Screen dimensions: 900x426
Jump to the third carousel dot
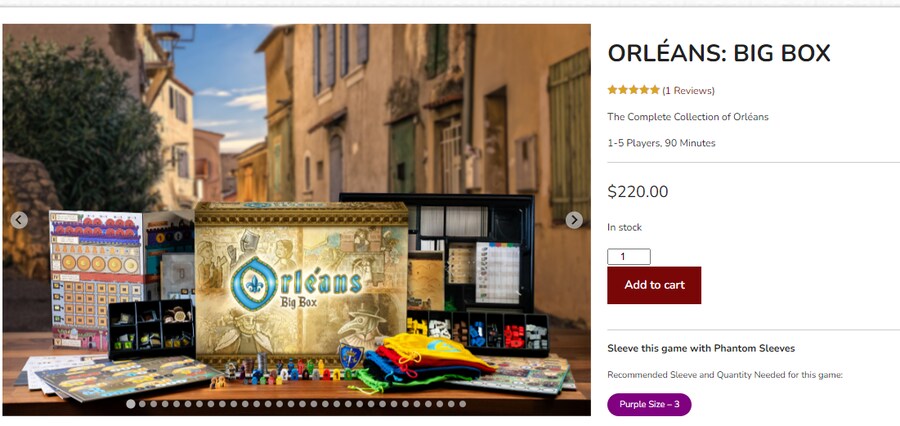153,404
